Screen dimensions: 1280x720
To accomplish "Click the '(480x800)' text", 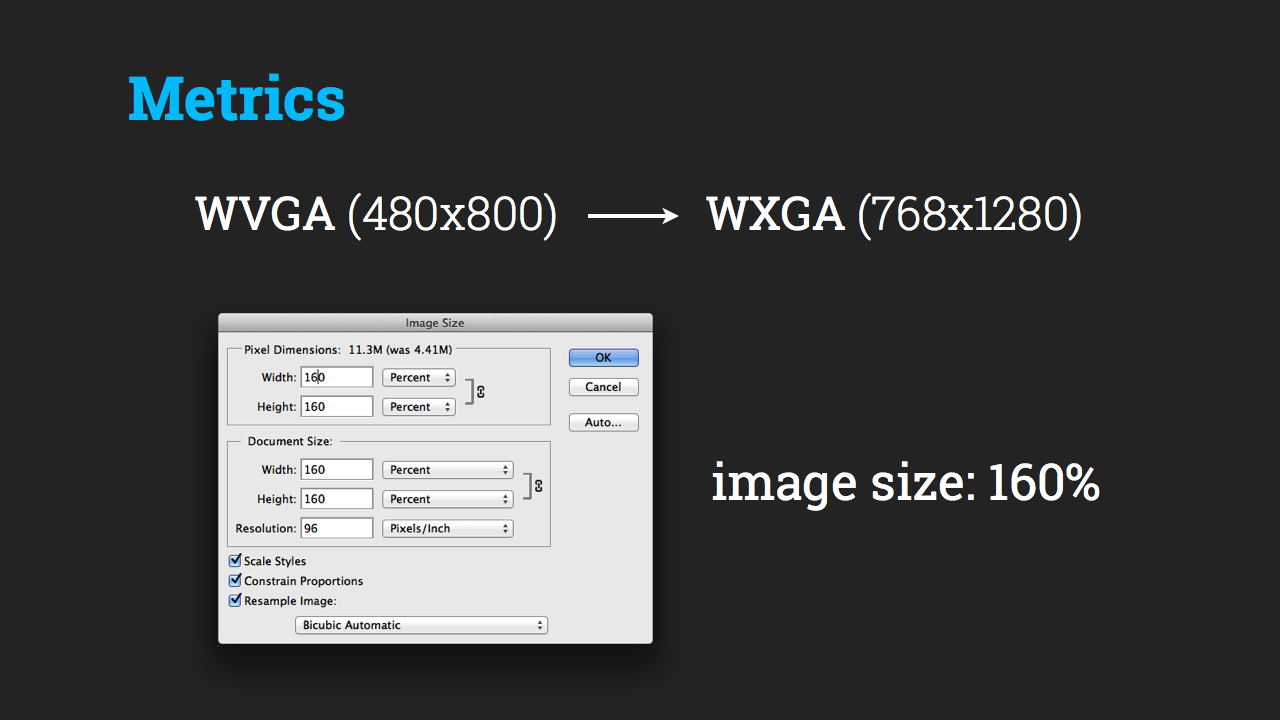I will [x=453, y=216].
